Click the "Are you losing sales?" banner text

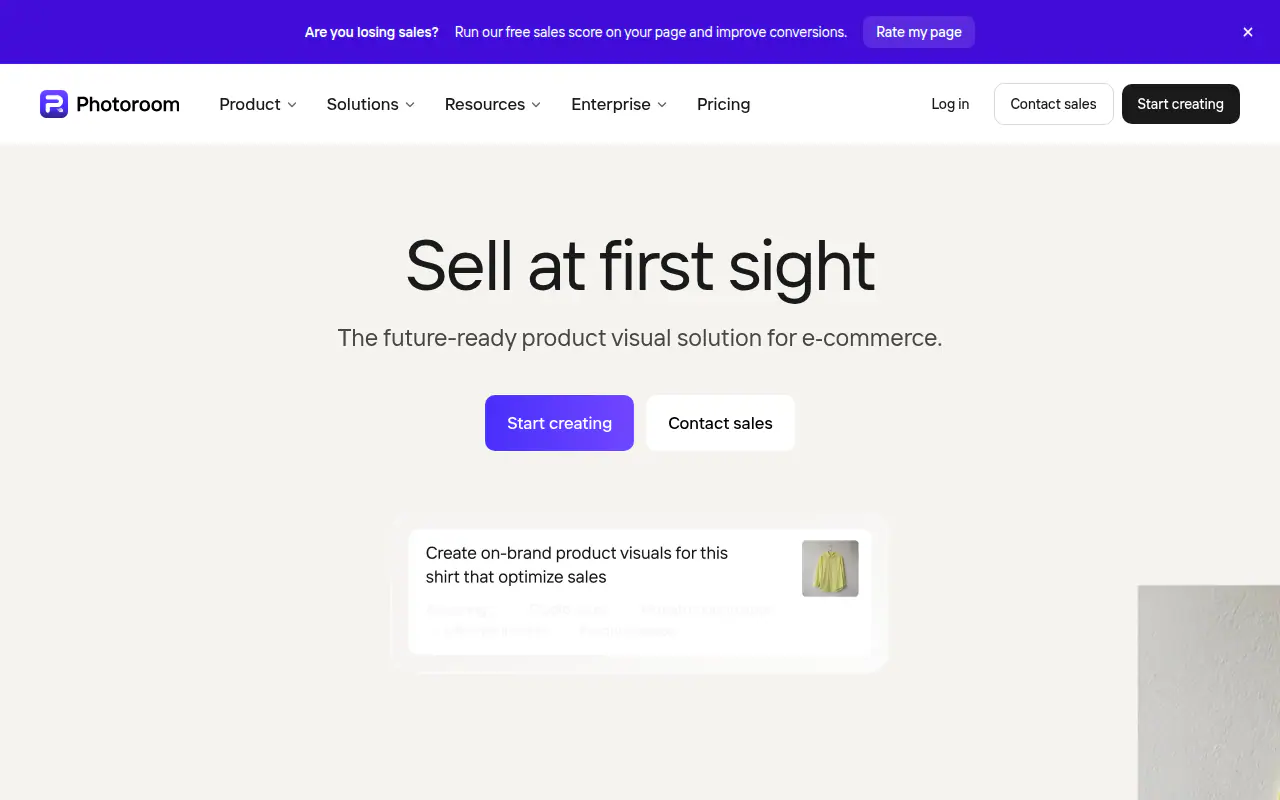point(372,32)
